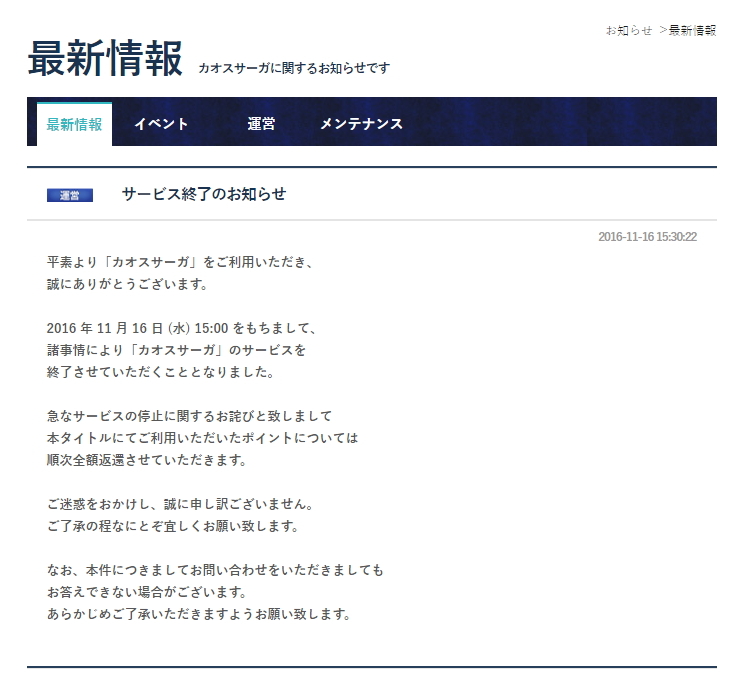This screenshot has height=682, width=737.
Task: Click the 最新情報 breadcrumb at top right
Action: 692,30
